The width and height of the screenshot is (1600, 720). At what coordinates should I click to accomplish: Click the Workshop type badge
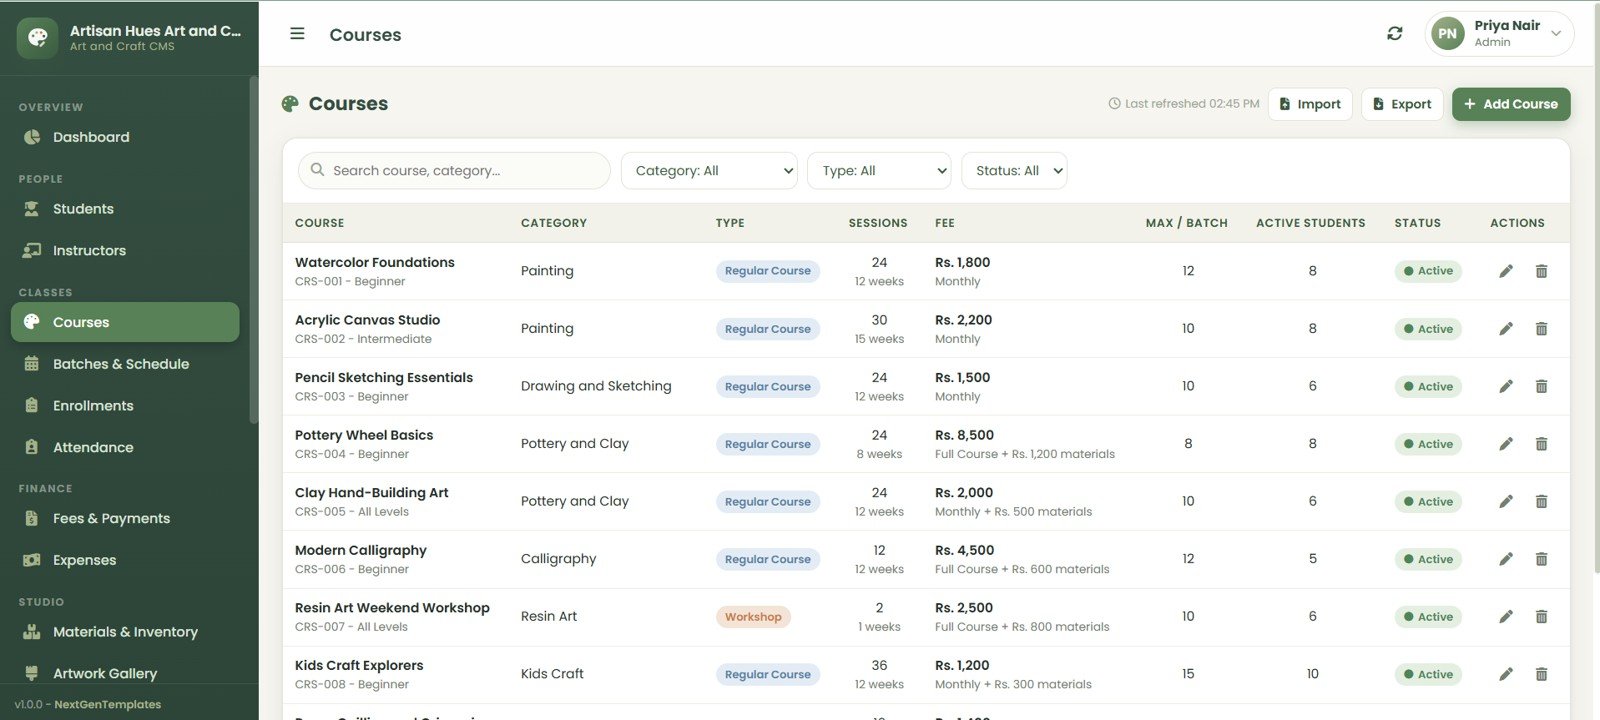(753, 617)
